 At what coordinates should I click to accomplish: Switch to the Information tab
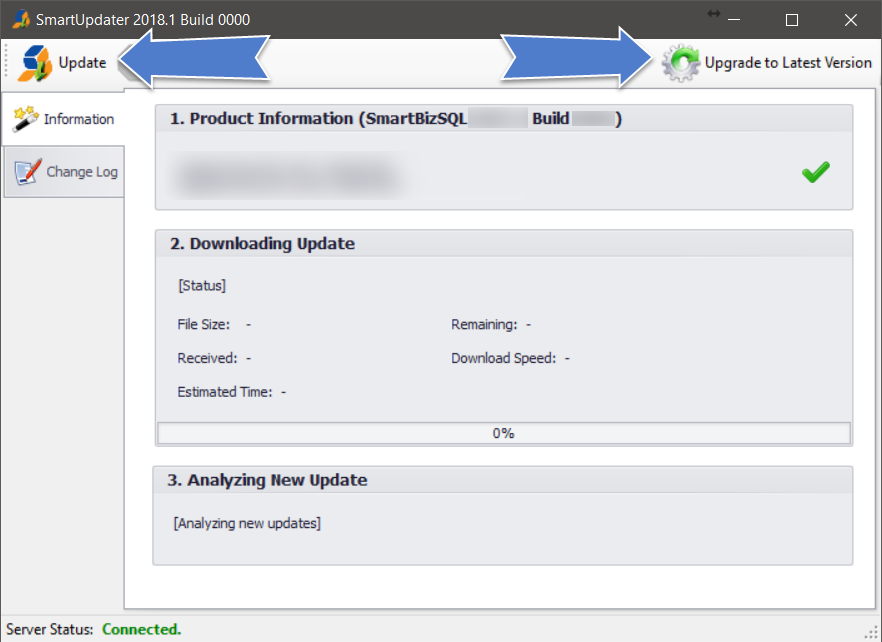(63, 119)
